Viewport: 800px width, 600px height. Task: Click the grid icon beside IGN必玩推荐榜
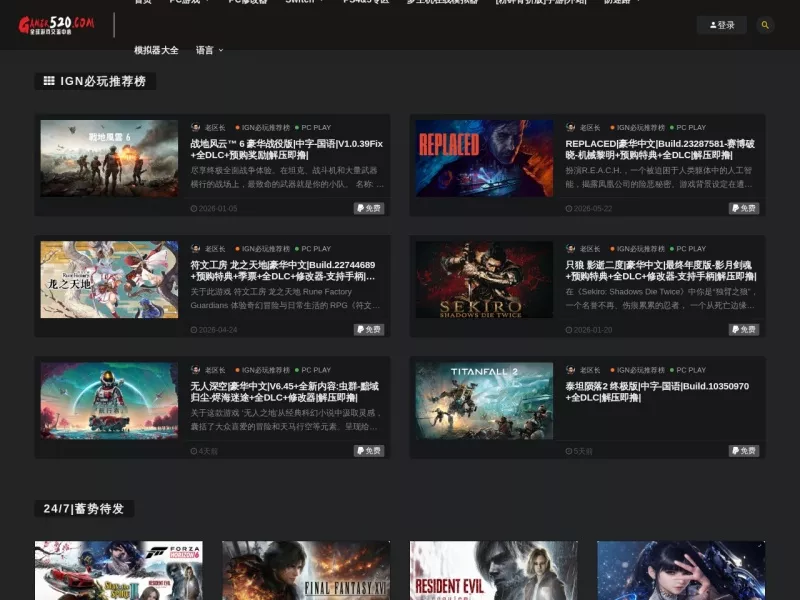(x=49, y=81)
